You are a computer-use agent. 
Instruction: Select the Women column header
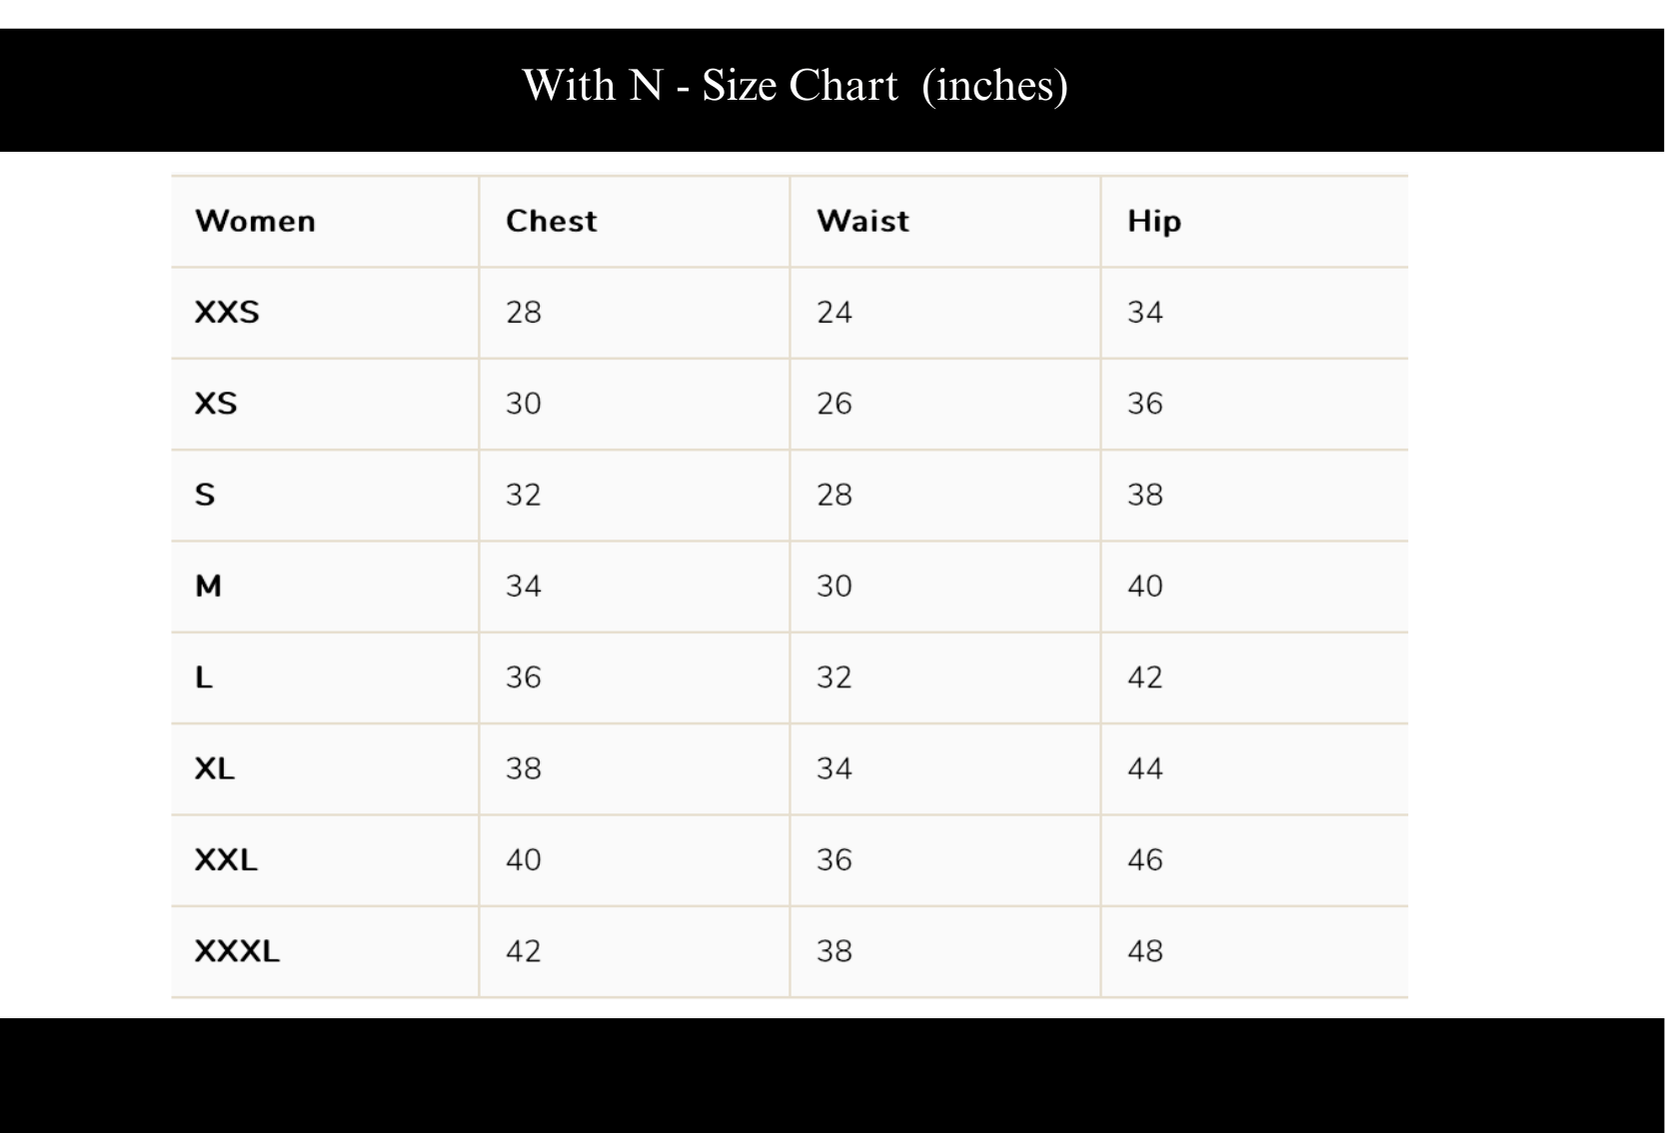[255, 221]
